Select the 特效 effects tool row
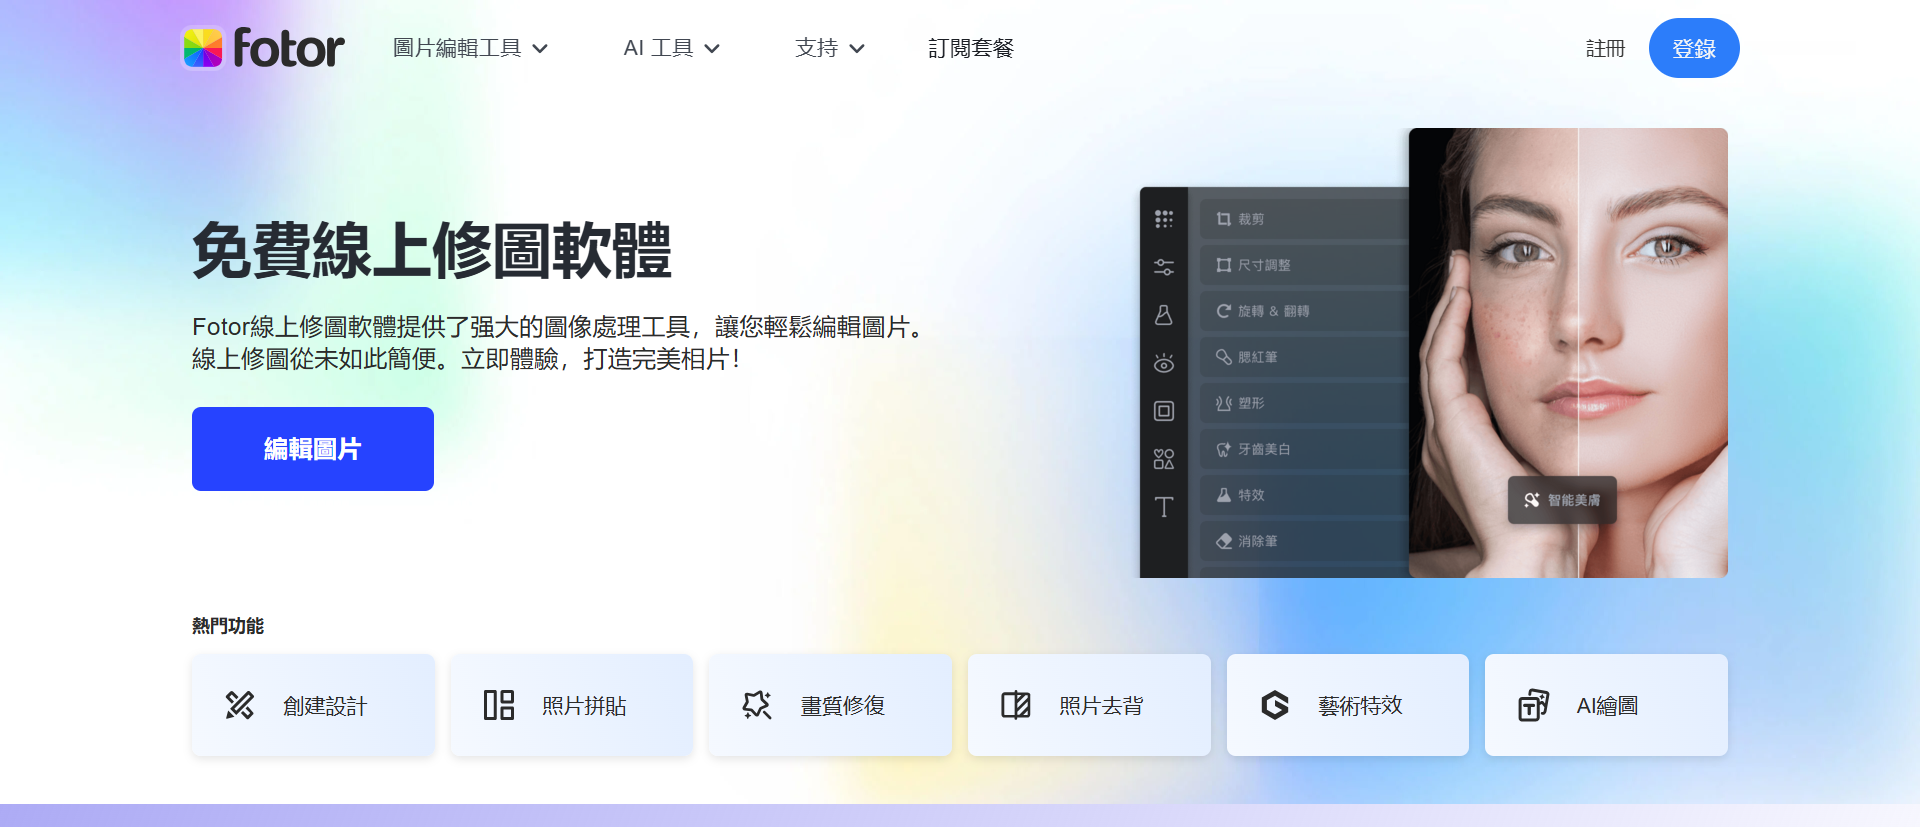 (x=1305, y=495)
